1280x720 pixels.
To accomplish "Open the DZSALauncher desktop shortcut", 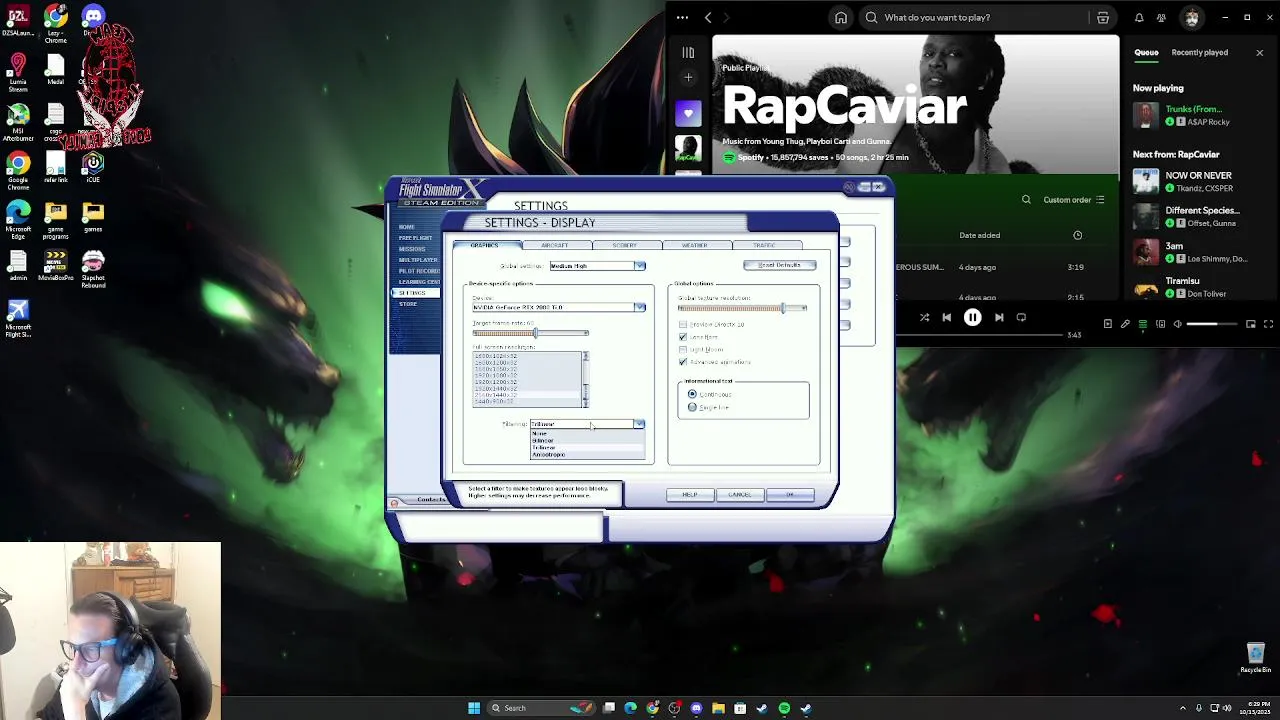I will [17, 20].
